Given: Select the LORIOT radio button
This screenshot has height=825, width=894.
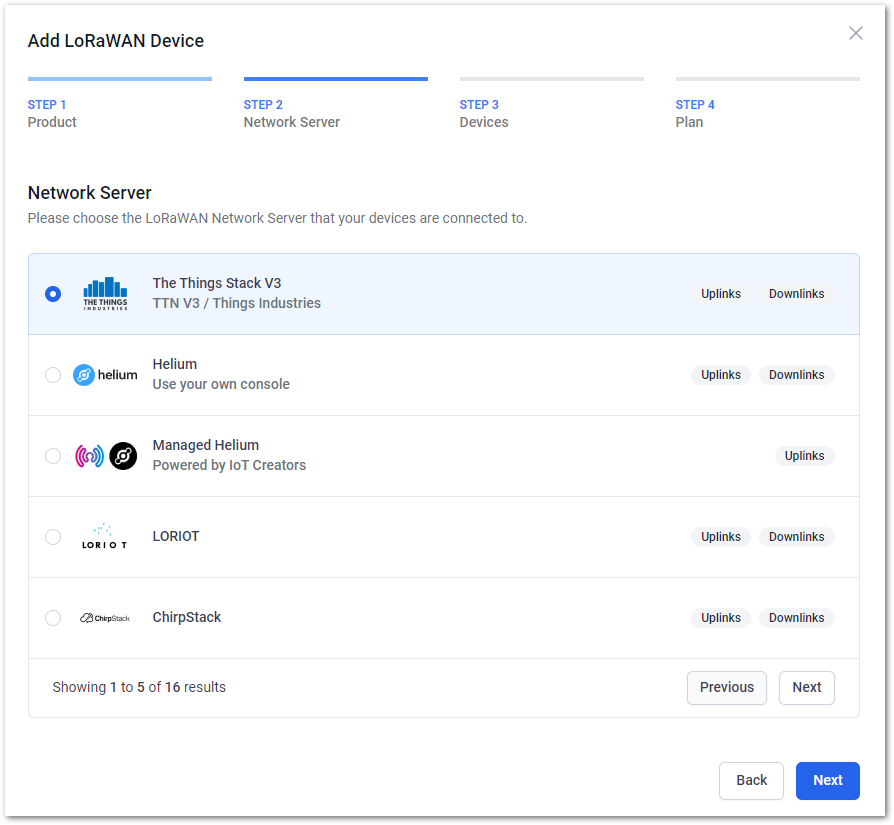Looking at the screenshot, I should point(53,537).
